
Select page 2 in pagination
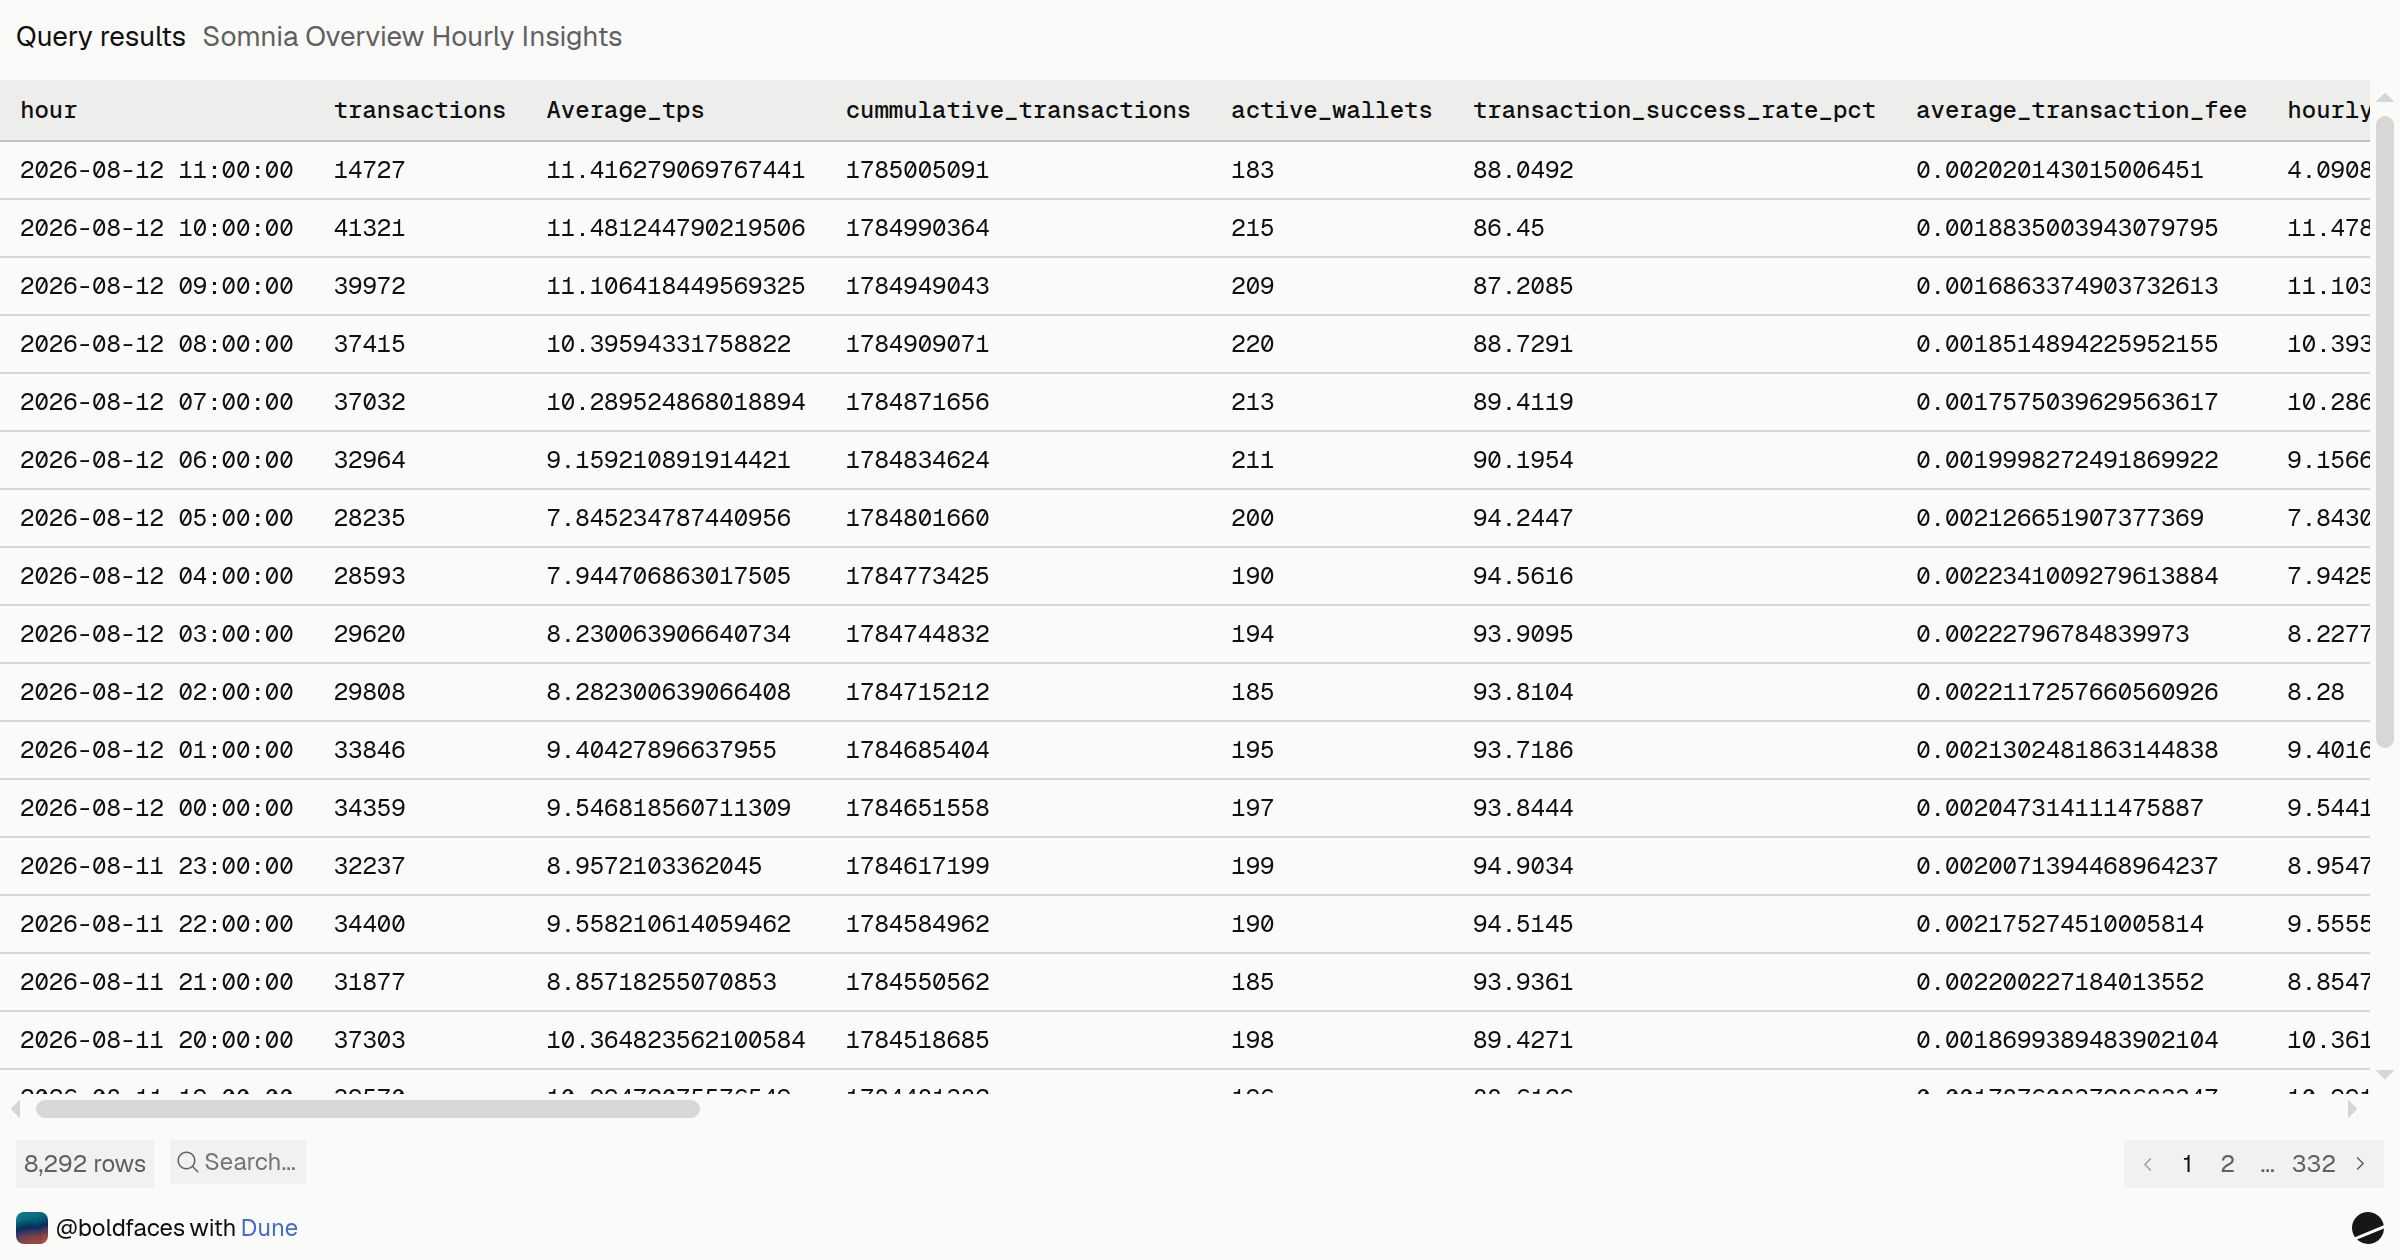(x=2227, y=1164)
